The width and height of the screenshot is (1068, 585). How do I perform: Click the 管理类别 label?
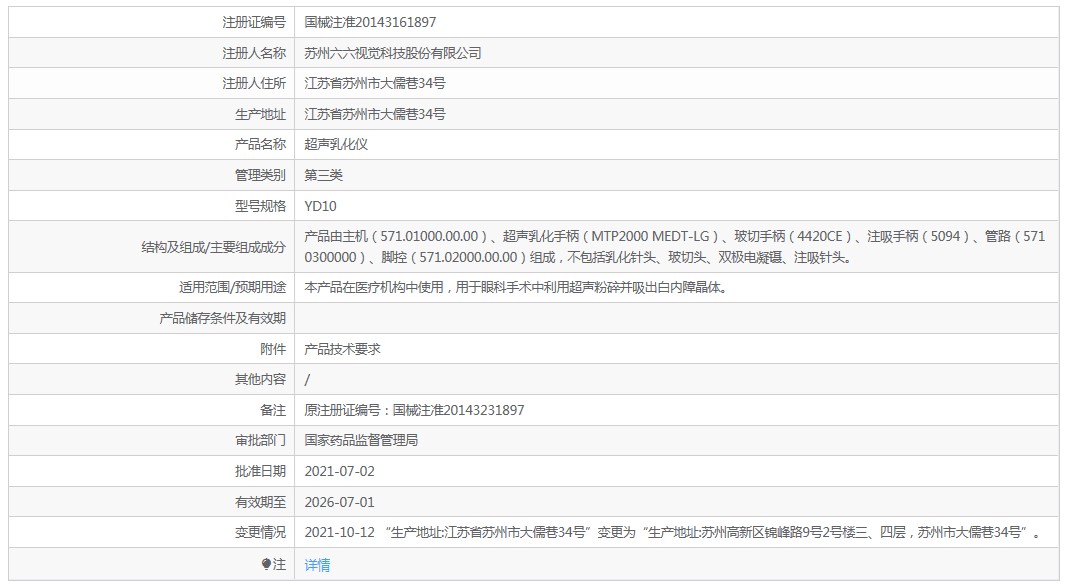click(x=260, y=175)
